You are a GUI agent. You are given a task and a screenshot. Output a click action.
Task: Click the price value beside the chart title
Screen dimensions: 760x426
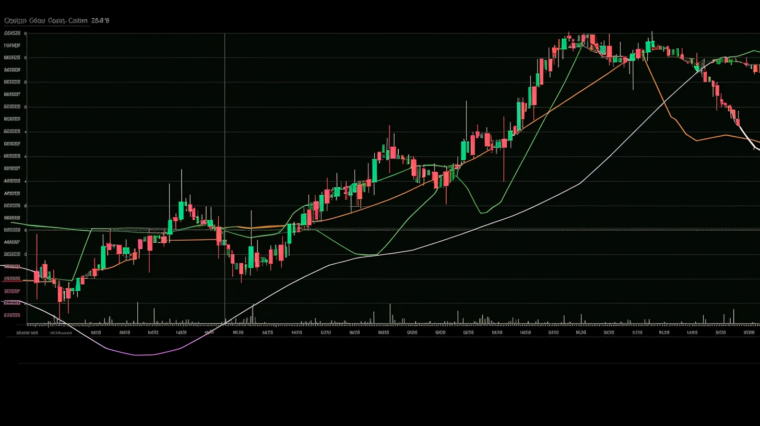pos(100,19)
